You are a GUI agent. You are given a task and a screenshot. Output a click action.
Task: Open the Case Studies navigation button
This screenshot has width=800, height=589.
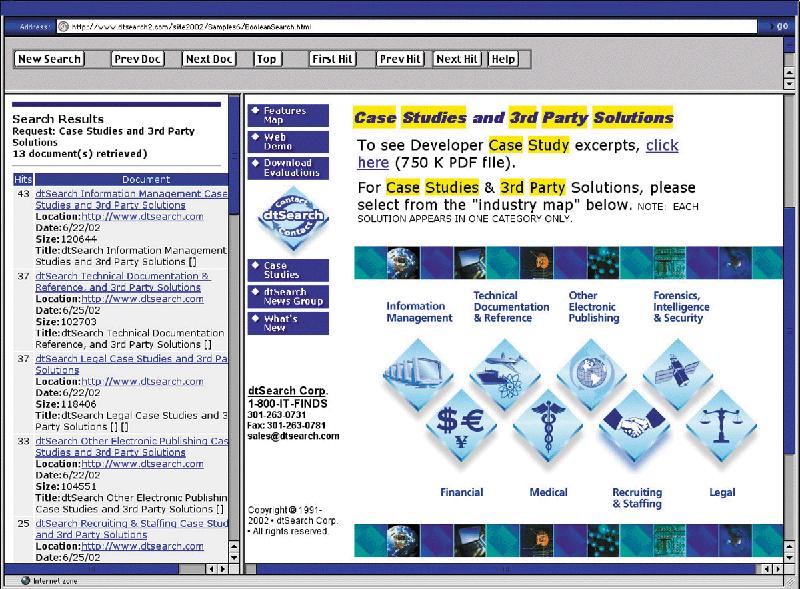click(288, 270)
